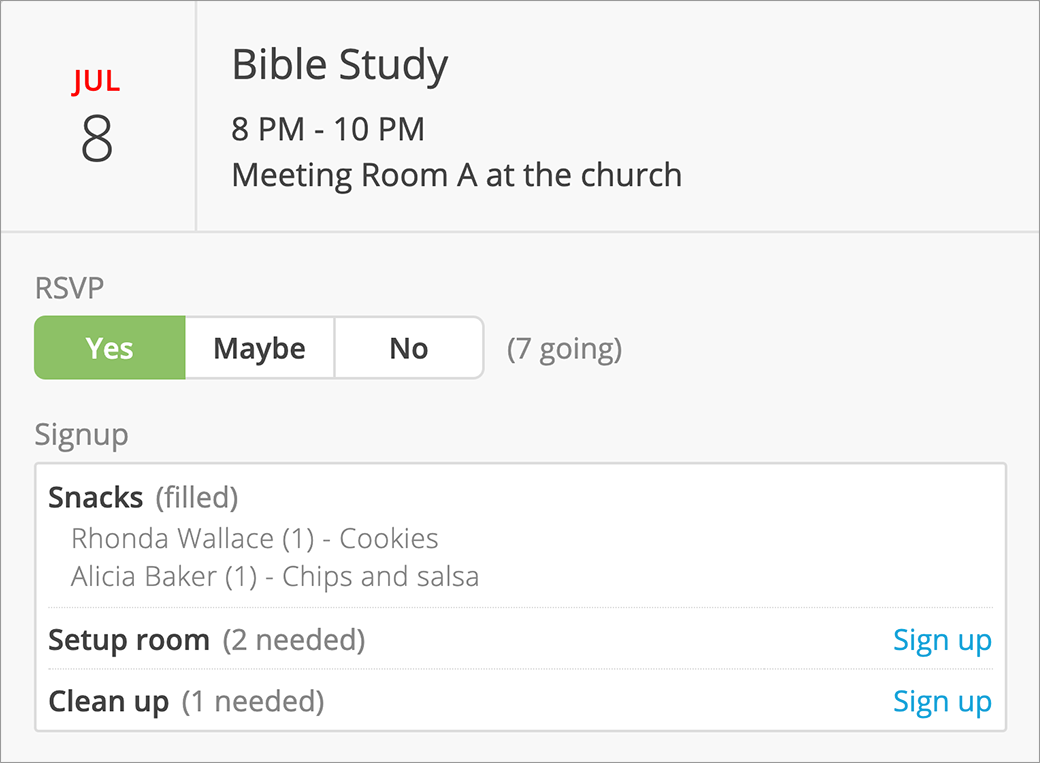Image resolution: width=1040 pixels, height=763 pixels.
Task: Click the 8 PM - 10 PM time
Action: (x=328, y=129)
